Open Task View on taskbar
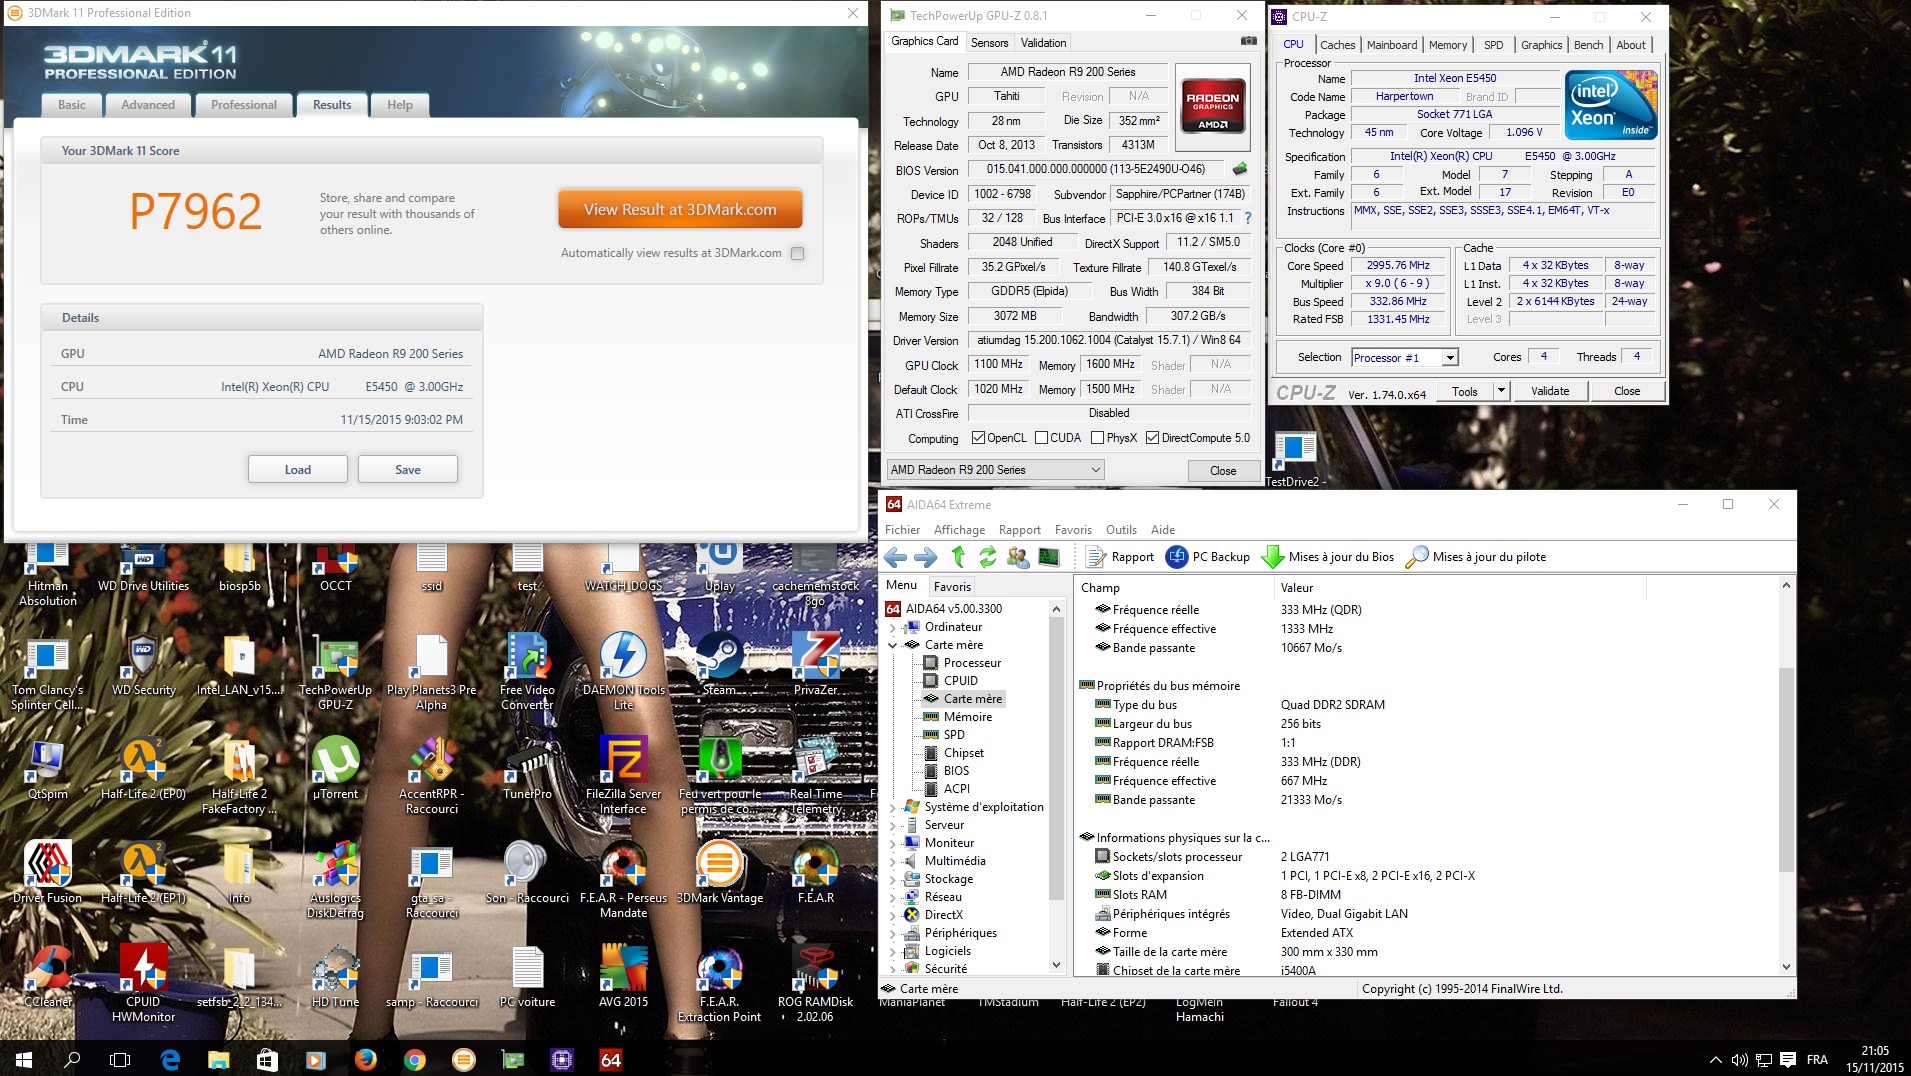The width and height of the screenshot is (1911, 1076). [x=120, y=1059]
